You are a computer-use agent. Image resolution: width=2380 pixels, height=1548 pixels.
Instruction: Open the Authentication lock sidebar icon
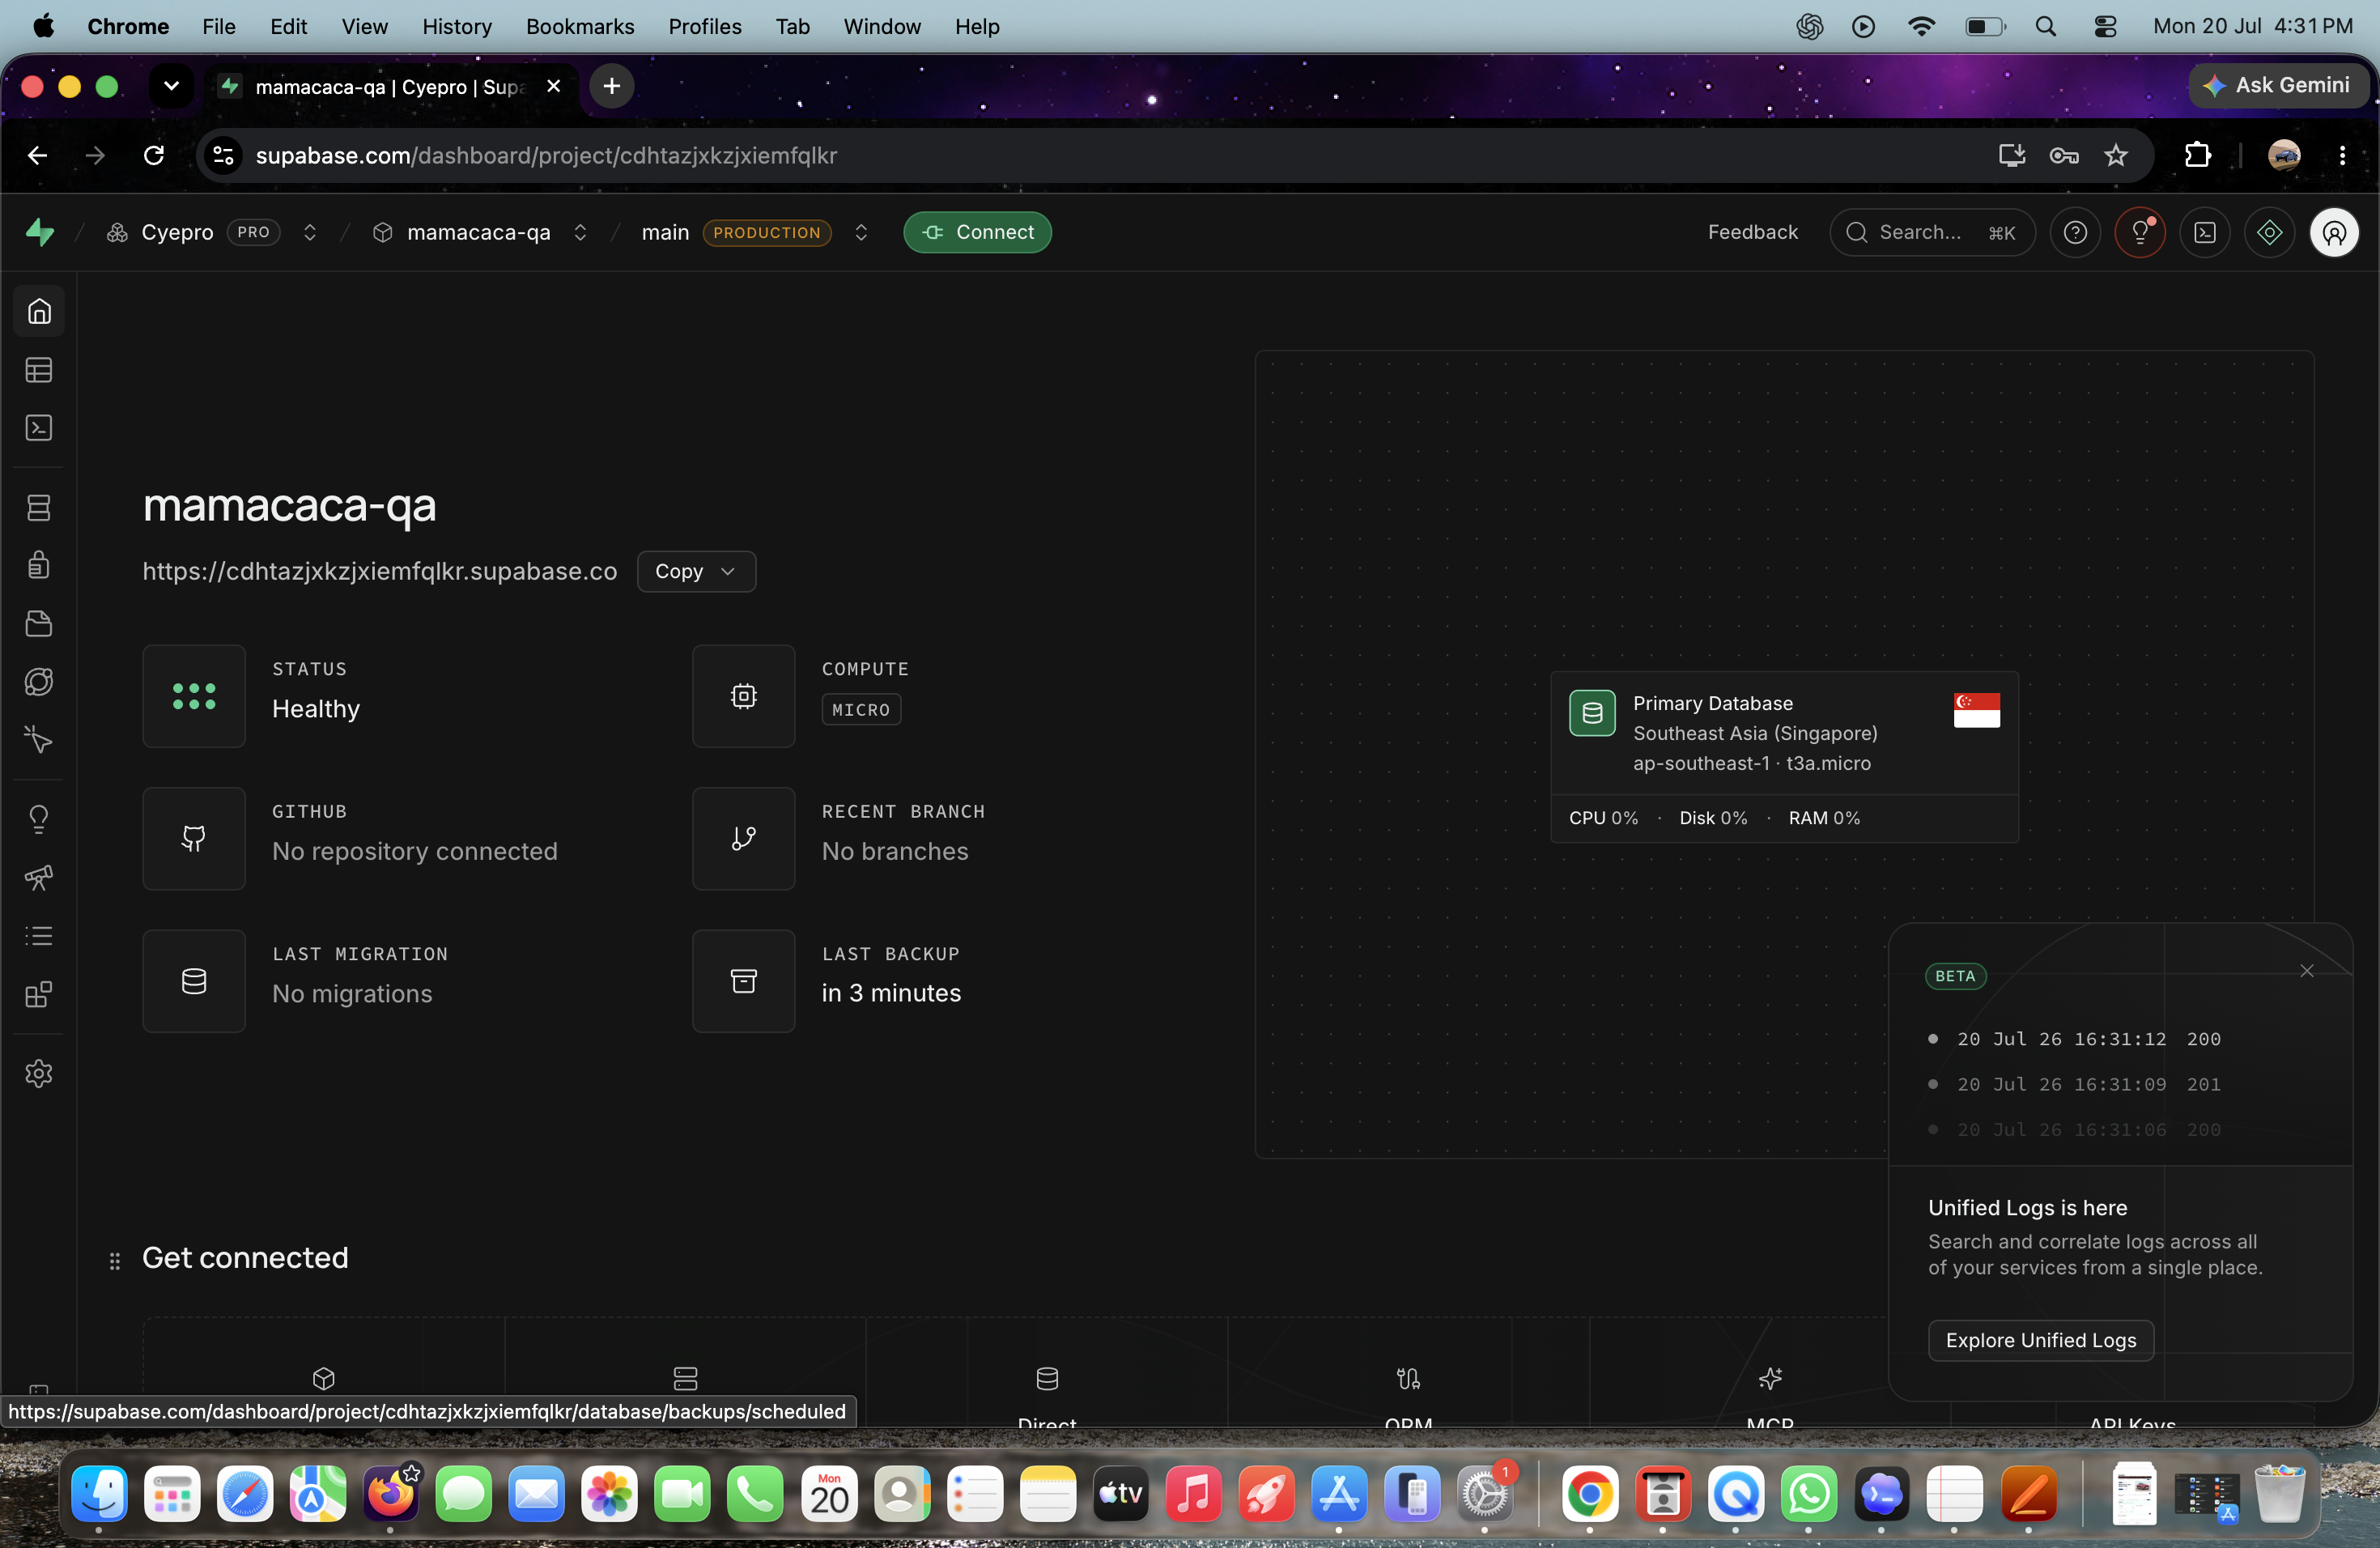[39, 566]
